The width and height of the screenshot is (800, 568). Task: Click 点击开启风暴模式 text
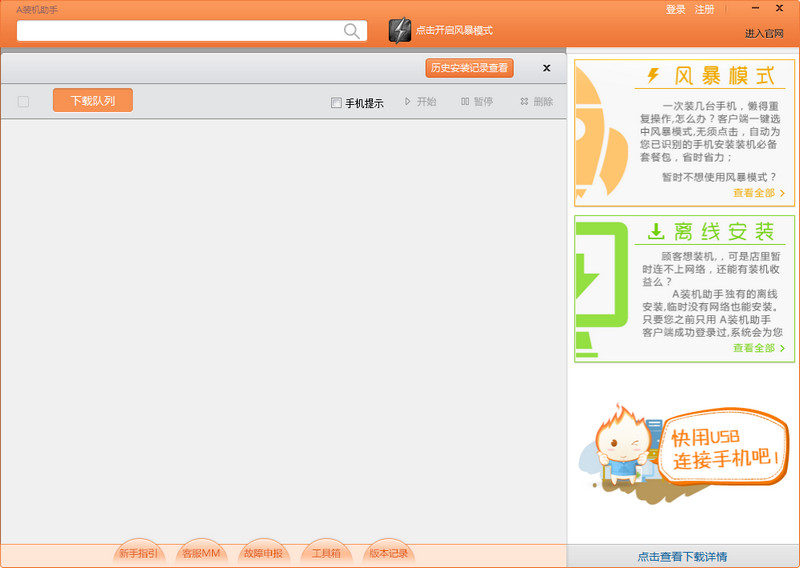coord(454,31)
